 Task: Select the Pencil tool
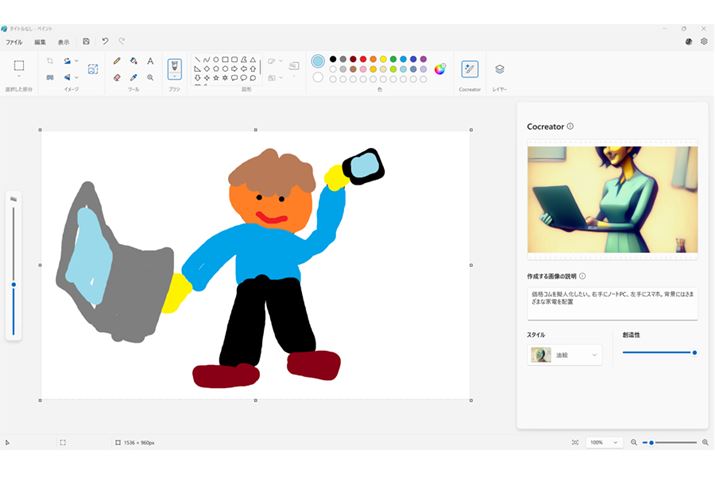point(117,61)
